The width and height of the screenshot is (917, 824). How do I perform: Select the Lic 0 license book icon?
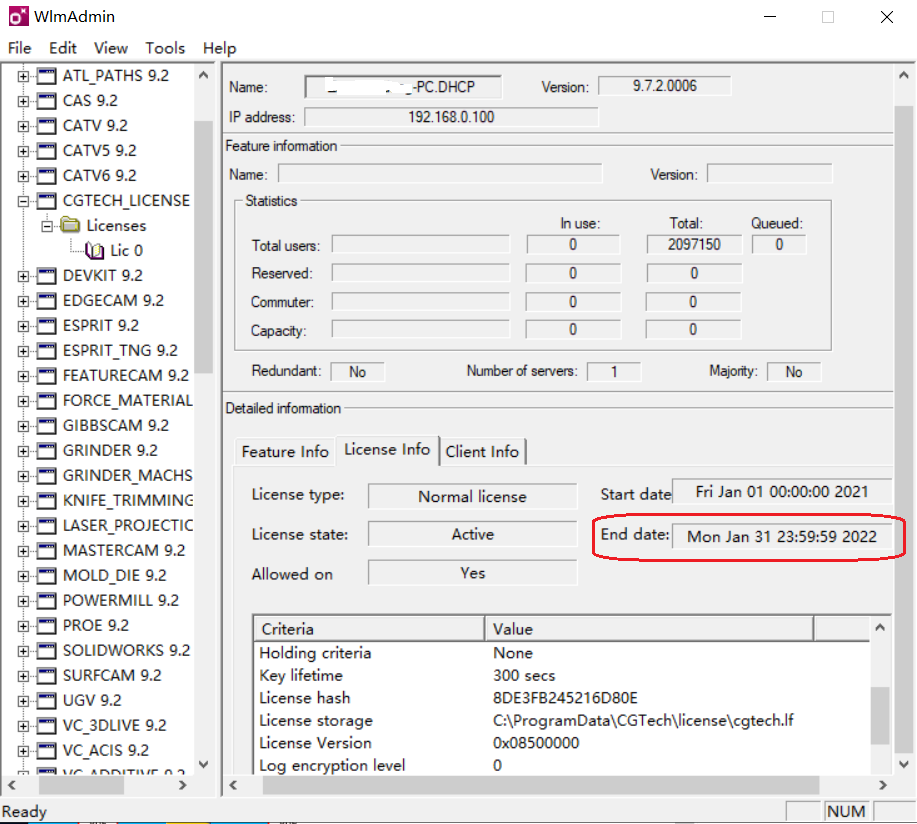pyautogui.click(x=94, y=251)
